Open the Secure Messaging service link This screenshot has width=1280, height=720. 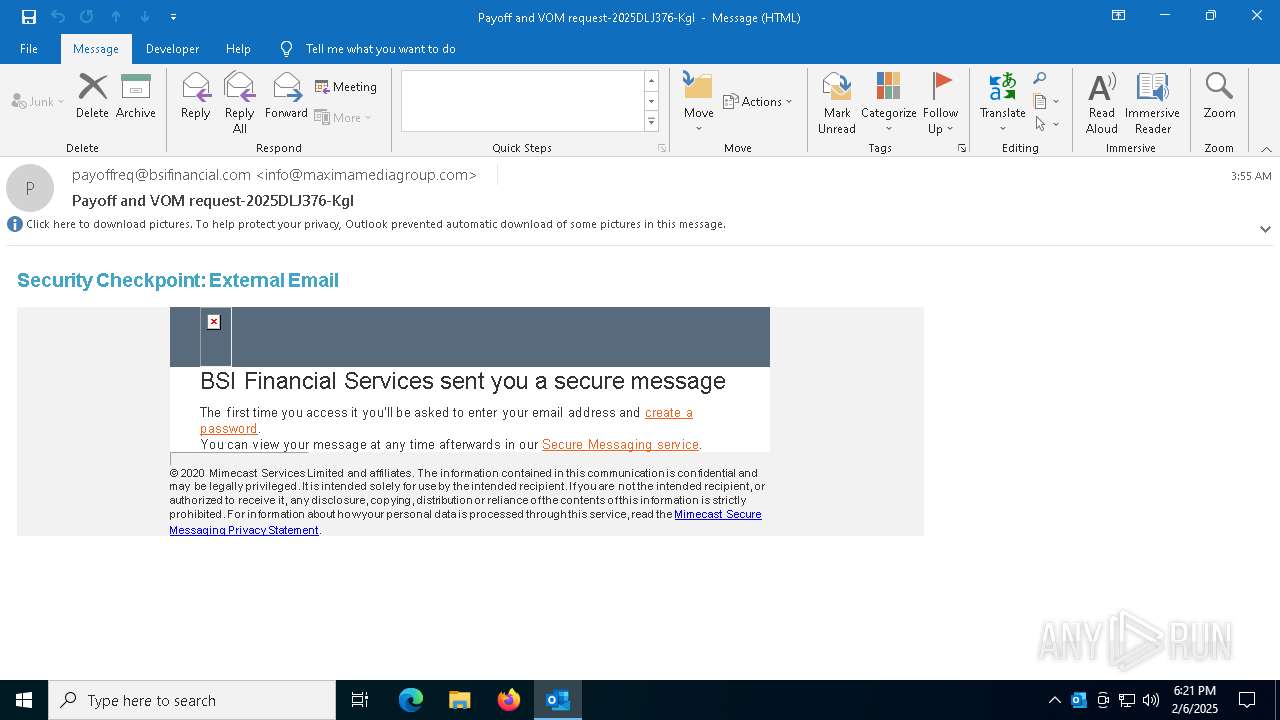tap(620, 445)
